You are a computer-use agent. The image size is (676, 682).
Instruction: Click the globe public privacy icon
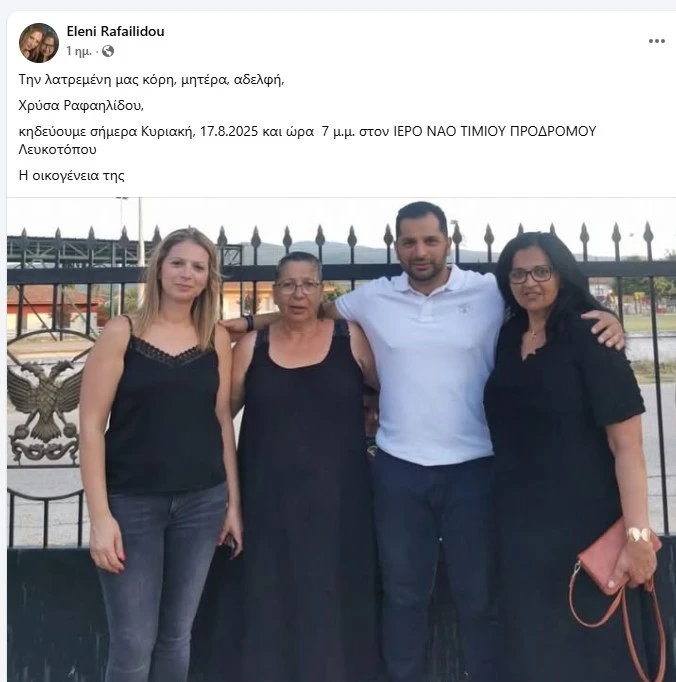[x=108, y=51]
